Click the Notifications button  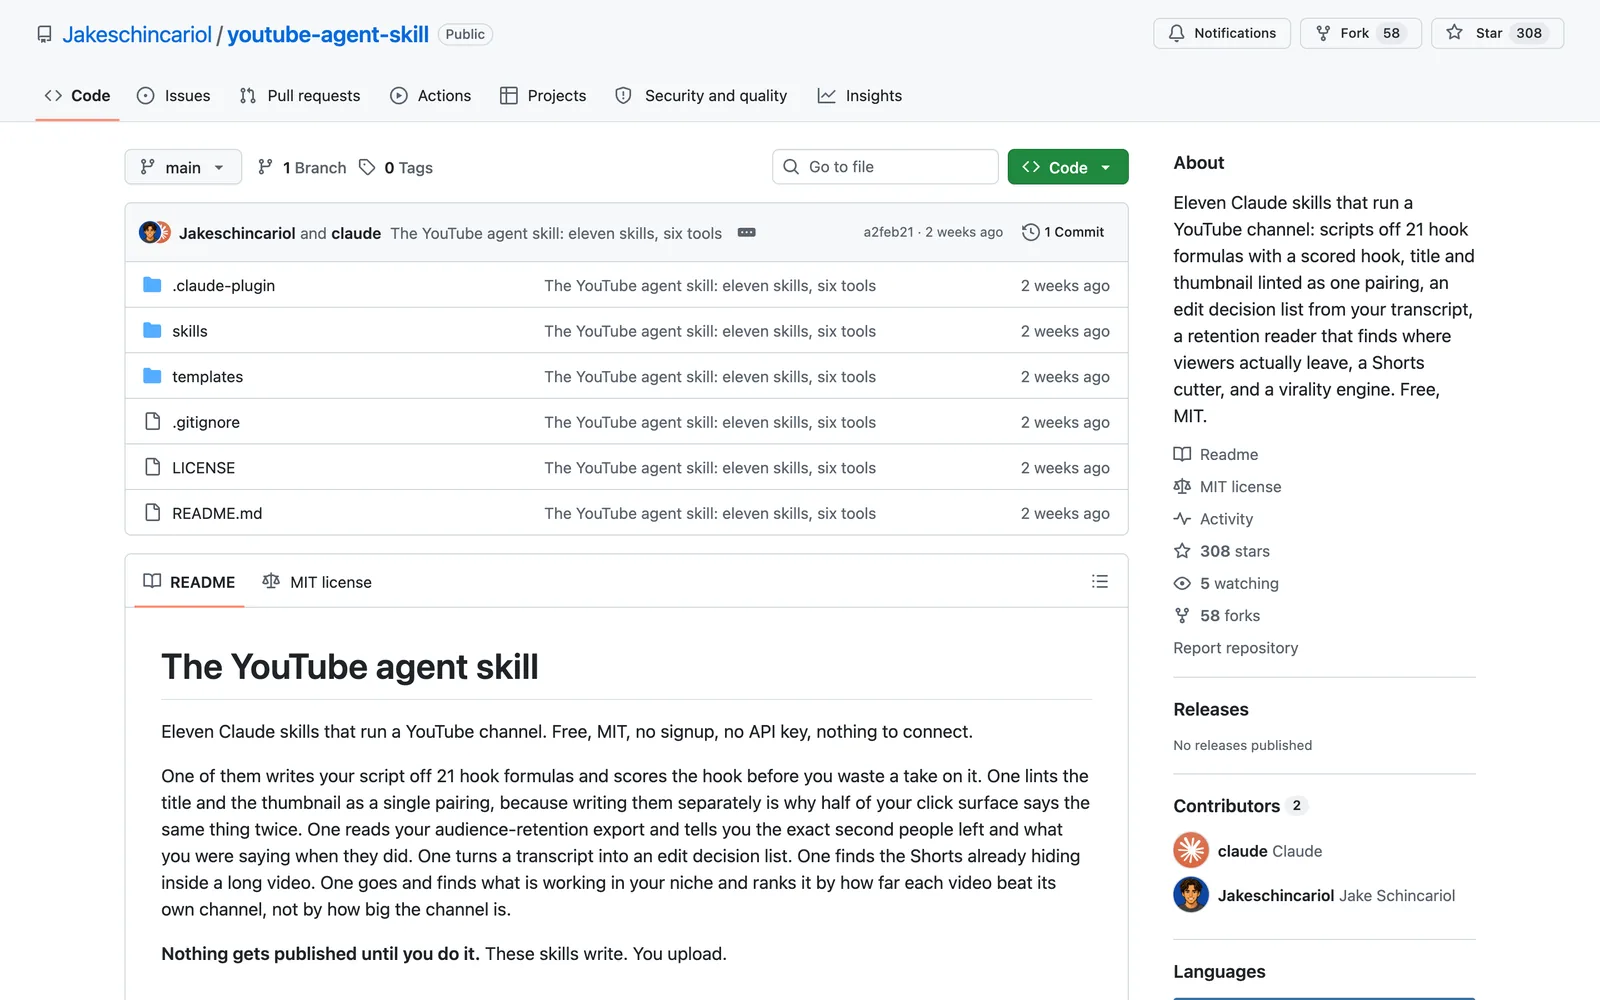(x=1222, y=33)
